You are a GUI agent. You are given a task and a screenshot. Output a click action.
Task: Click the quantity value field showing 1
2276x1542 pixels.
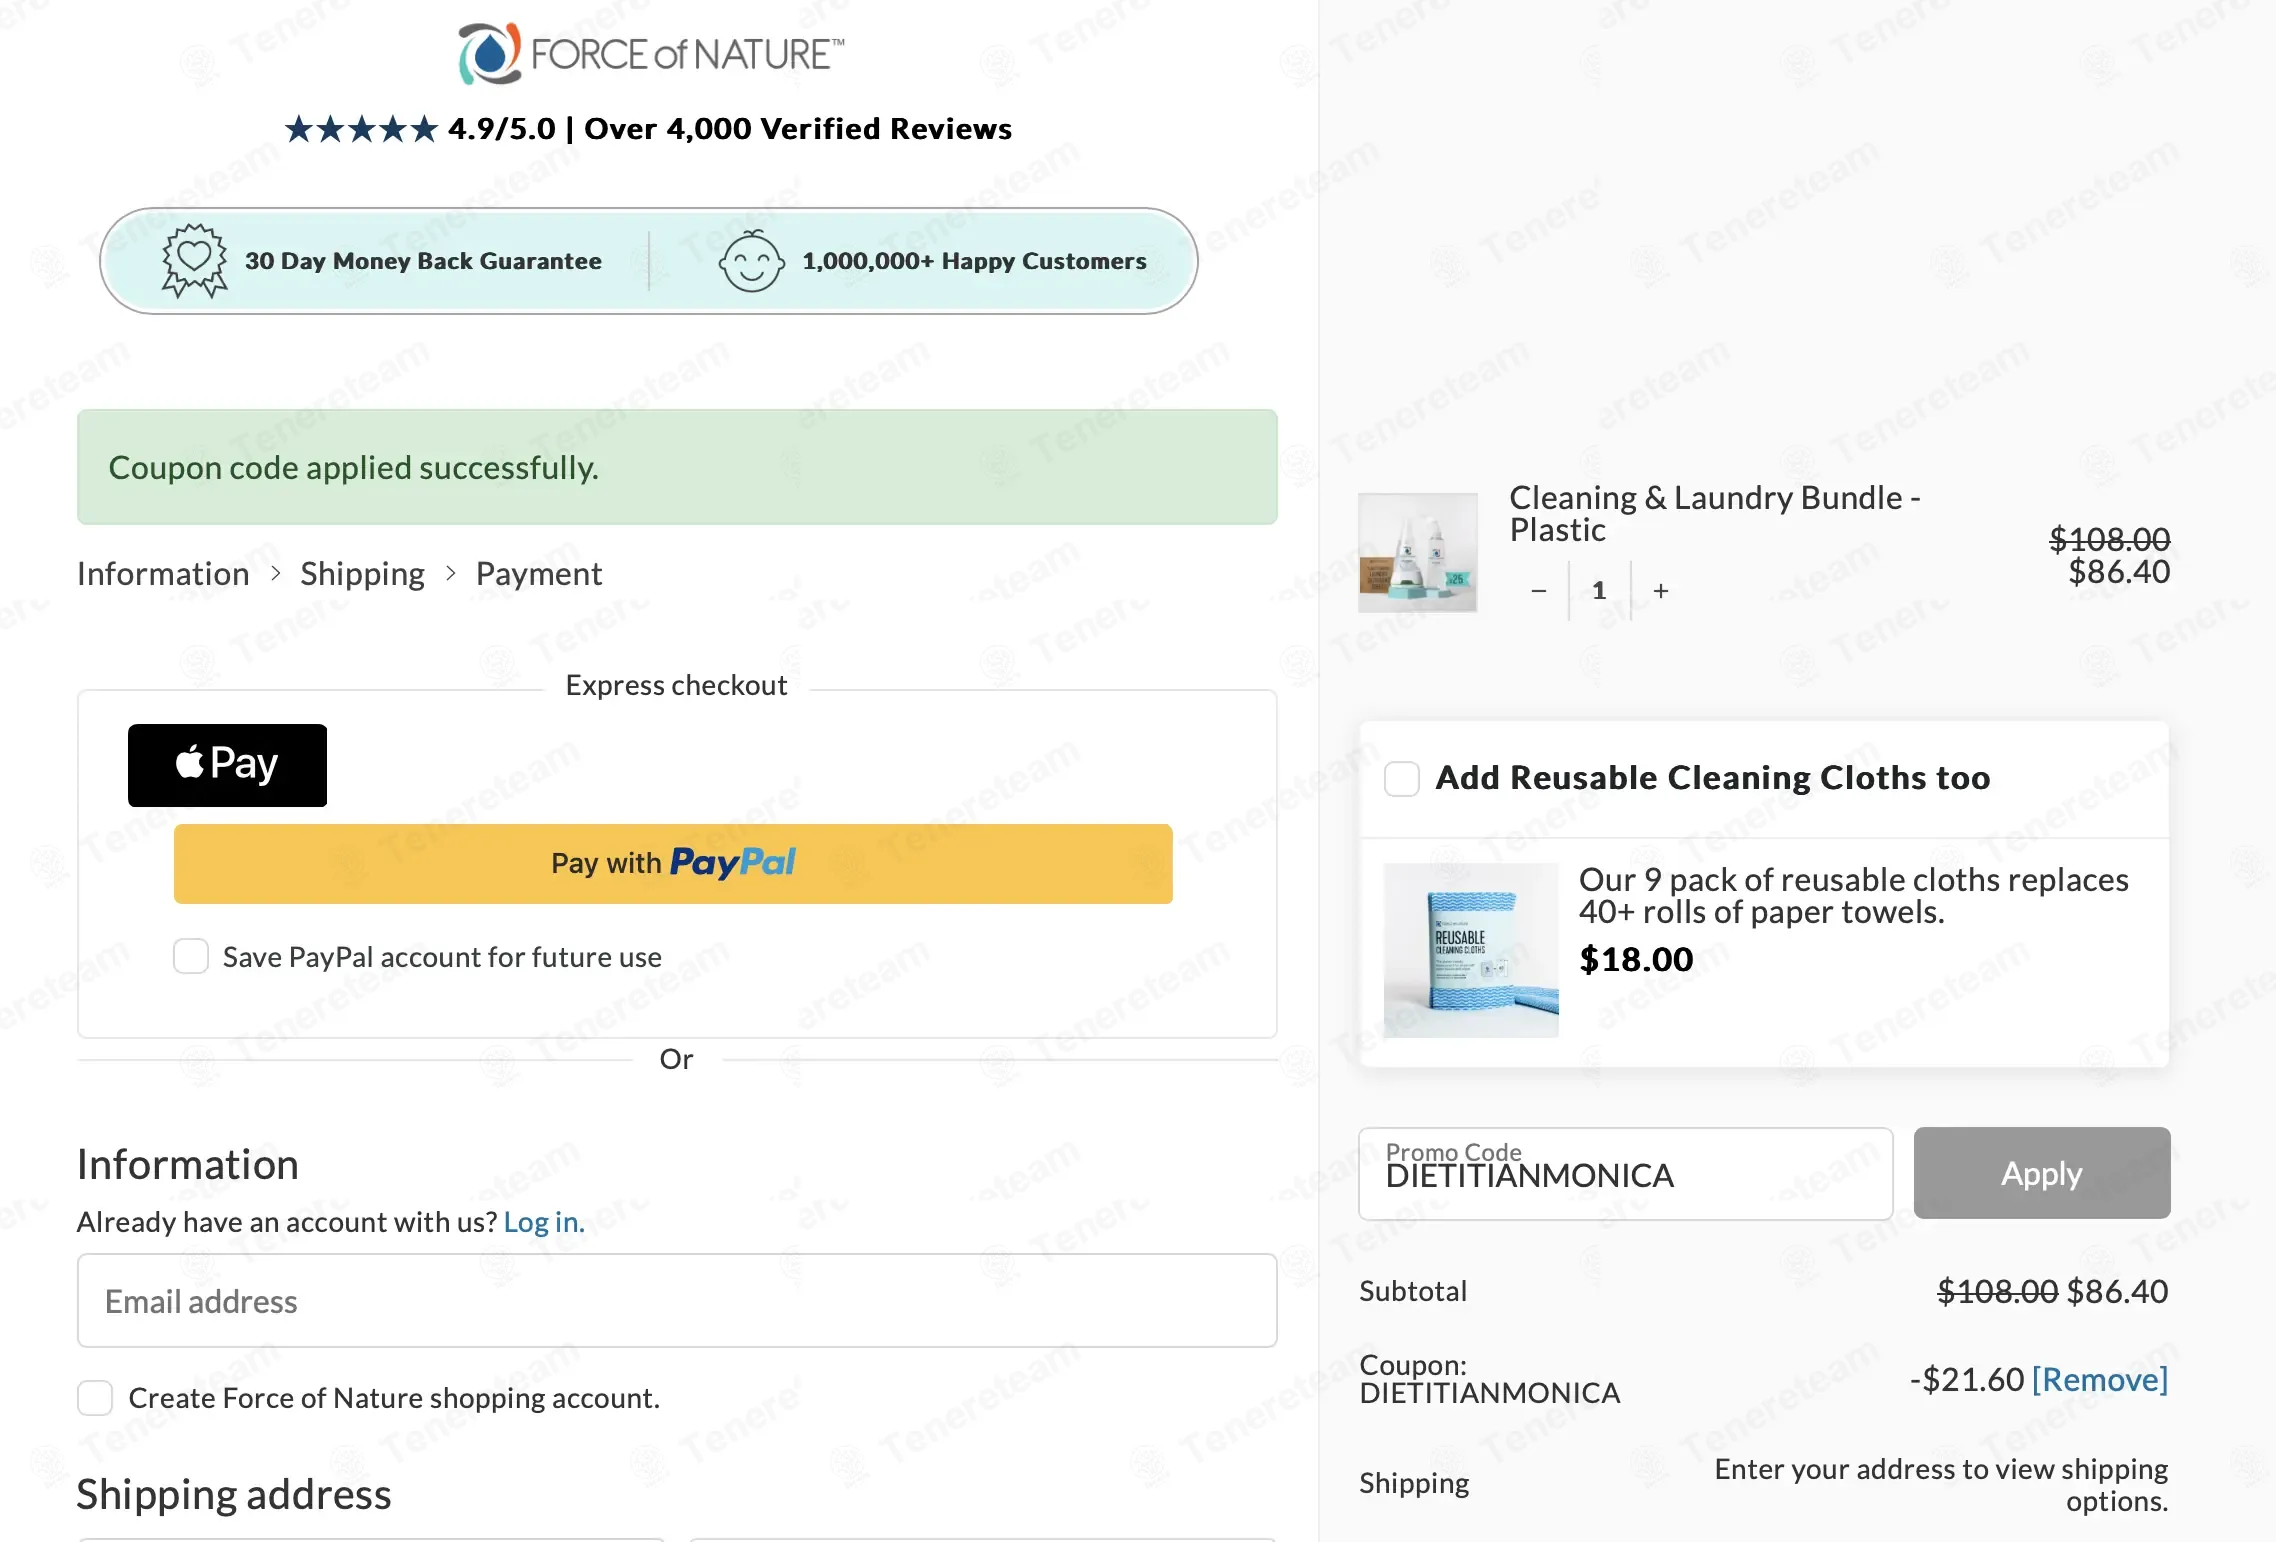[1599, 591]
